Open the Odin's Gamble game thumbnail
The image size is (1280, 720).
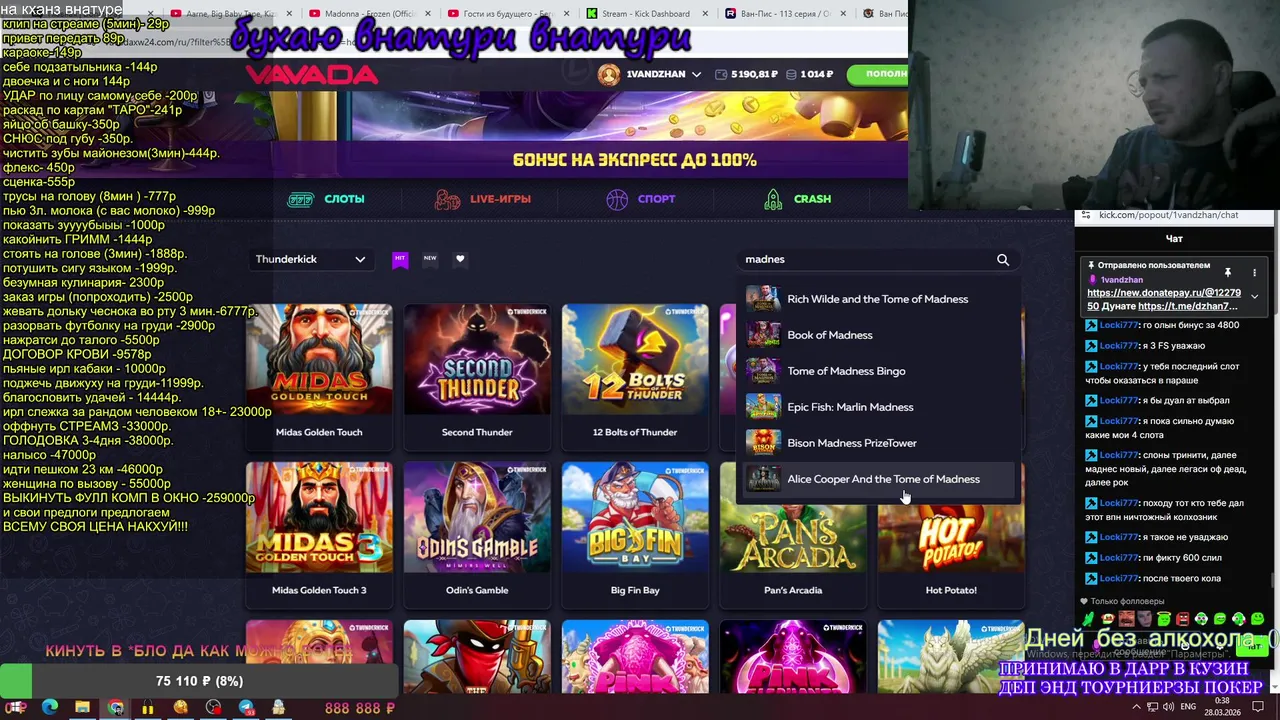[477, 517]
